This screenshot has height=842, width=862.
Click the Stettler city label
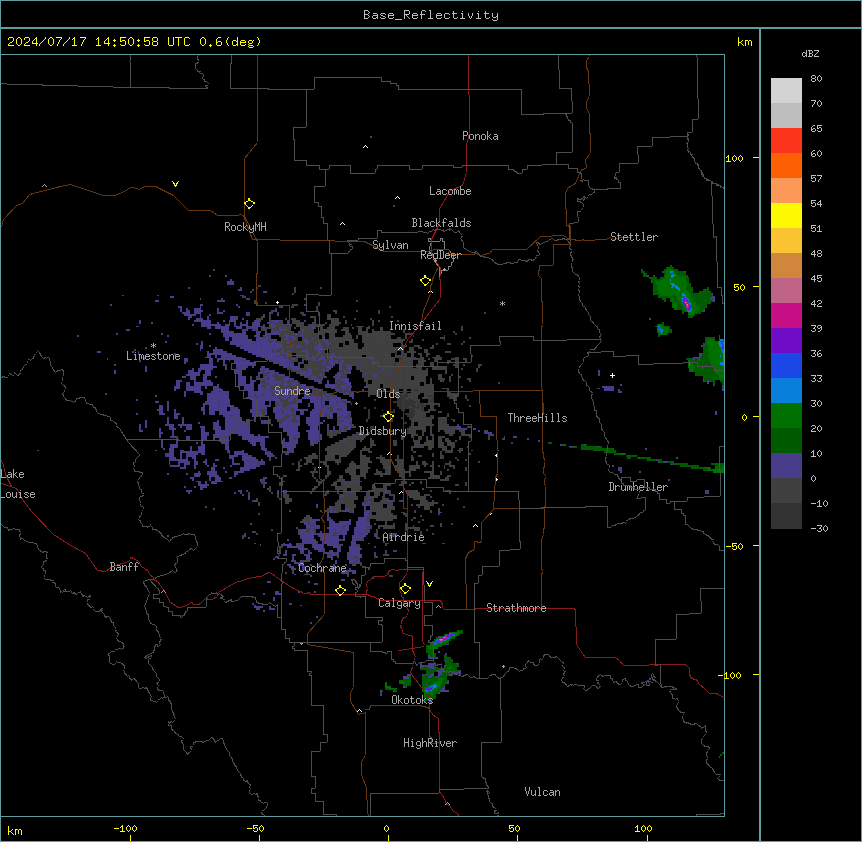[634, 237]
